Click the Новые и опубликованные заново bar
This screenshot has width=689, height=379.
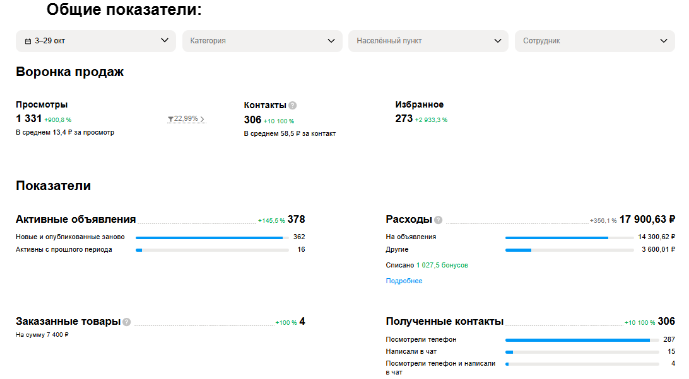point(212,238)
